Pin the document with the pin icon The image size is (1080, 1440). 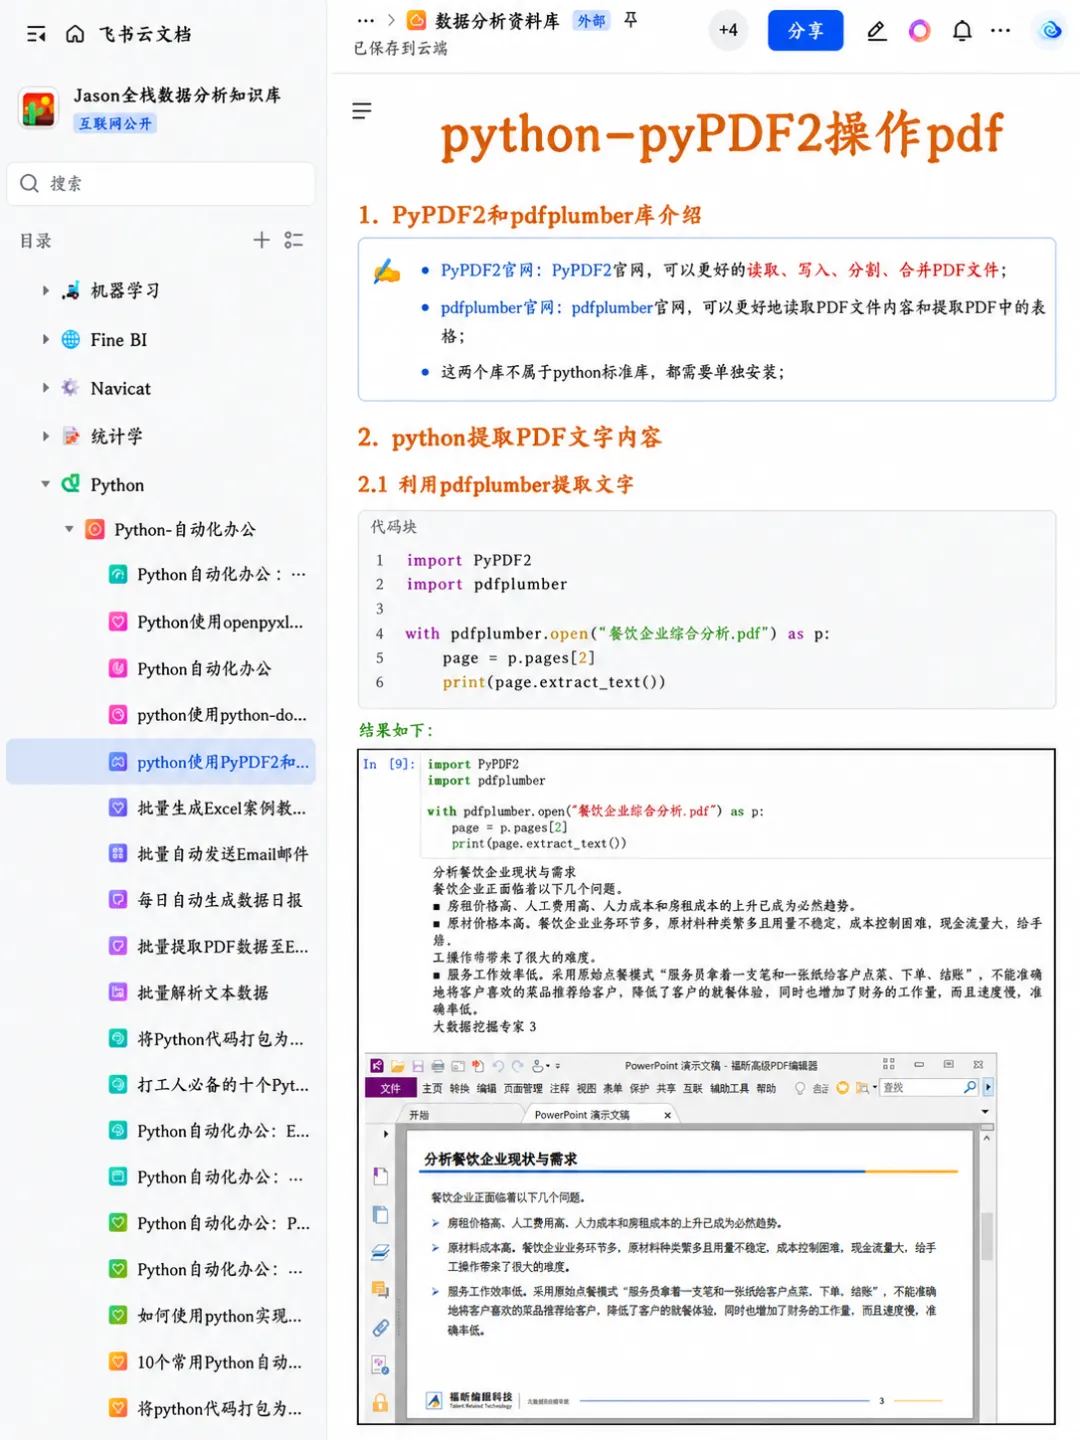point(630,20)
